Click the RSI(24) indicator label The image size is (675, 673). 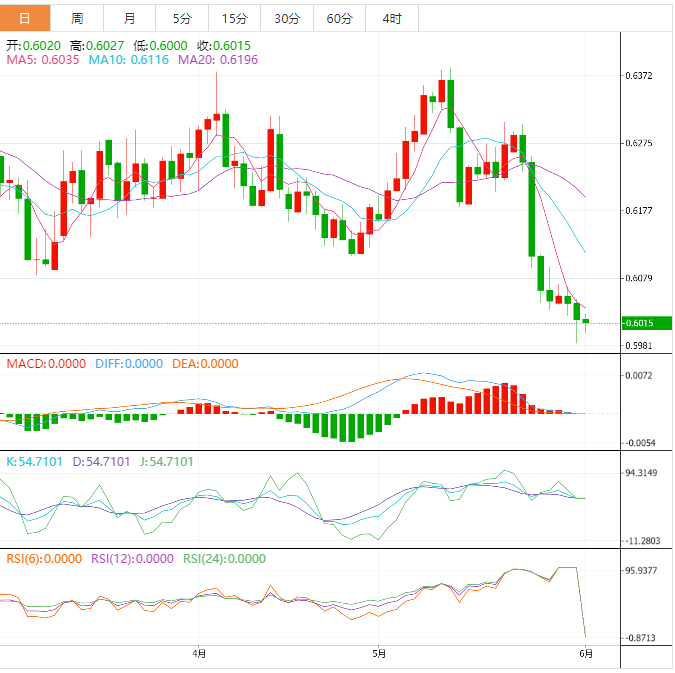click(224, 559)
